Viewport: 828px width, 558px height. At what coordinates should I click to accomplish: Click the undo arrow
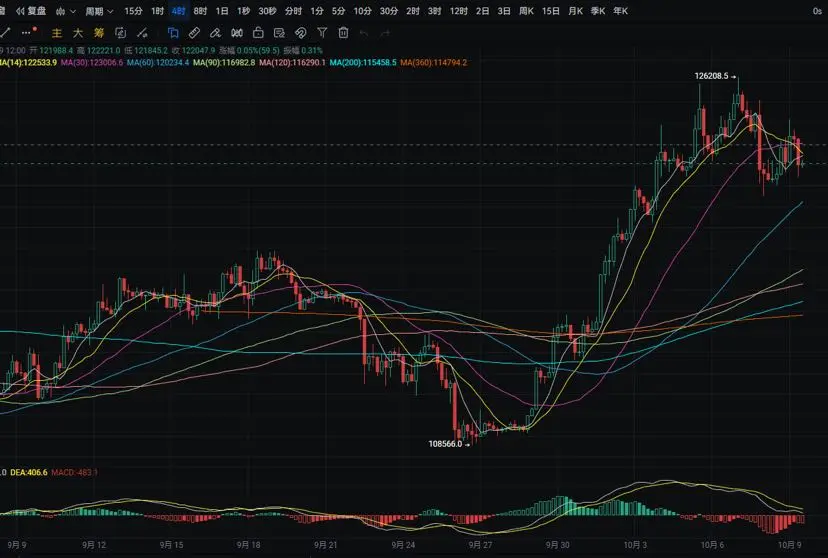click(364, 33)
